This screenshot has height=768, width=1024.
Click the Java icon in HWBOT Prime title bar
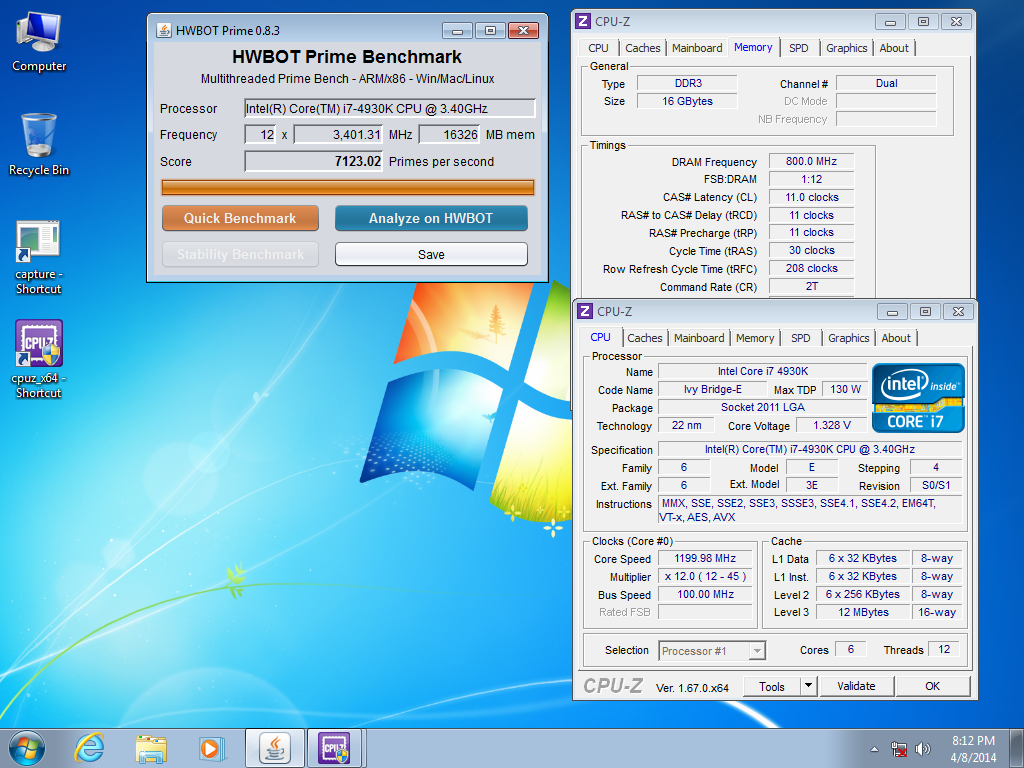tap(164, 30)
